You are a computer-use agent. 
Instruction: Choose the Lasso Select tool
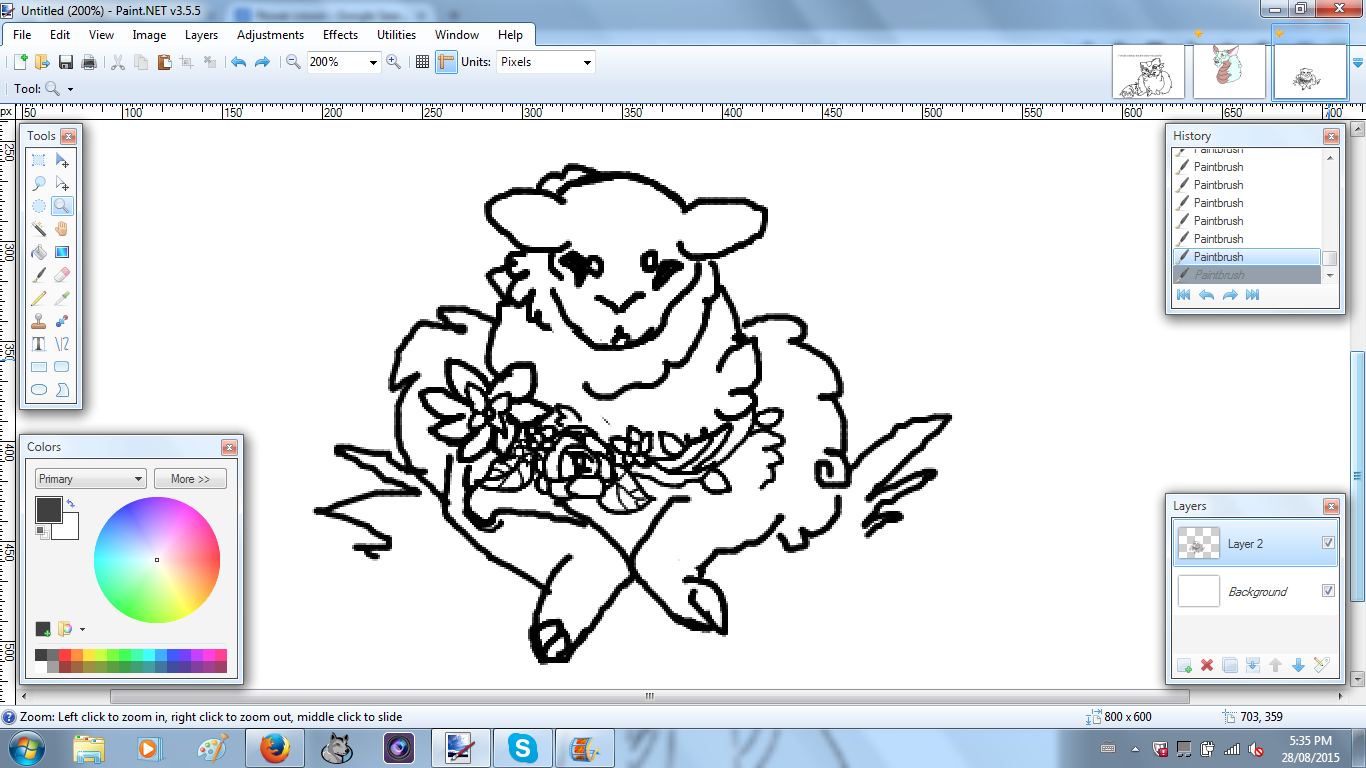pyautogui.click(x=39, y=183)
